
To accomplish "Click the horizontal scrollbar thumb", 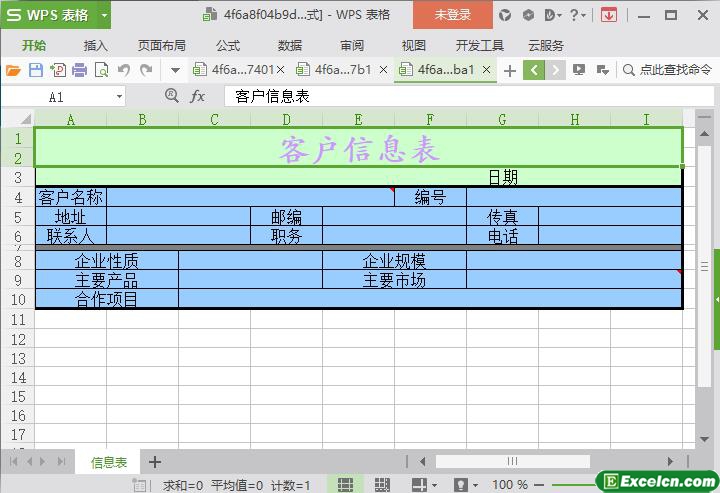I will coord(512,461).
